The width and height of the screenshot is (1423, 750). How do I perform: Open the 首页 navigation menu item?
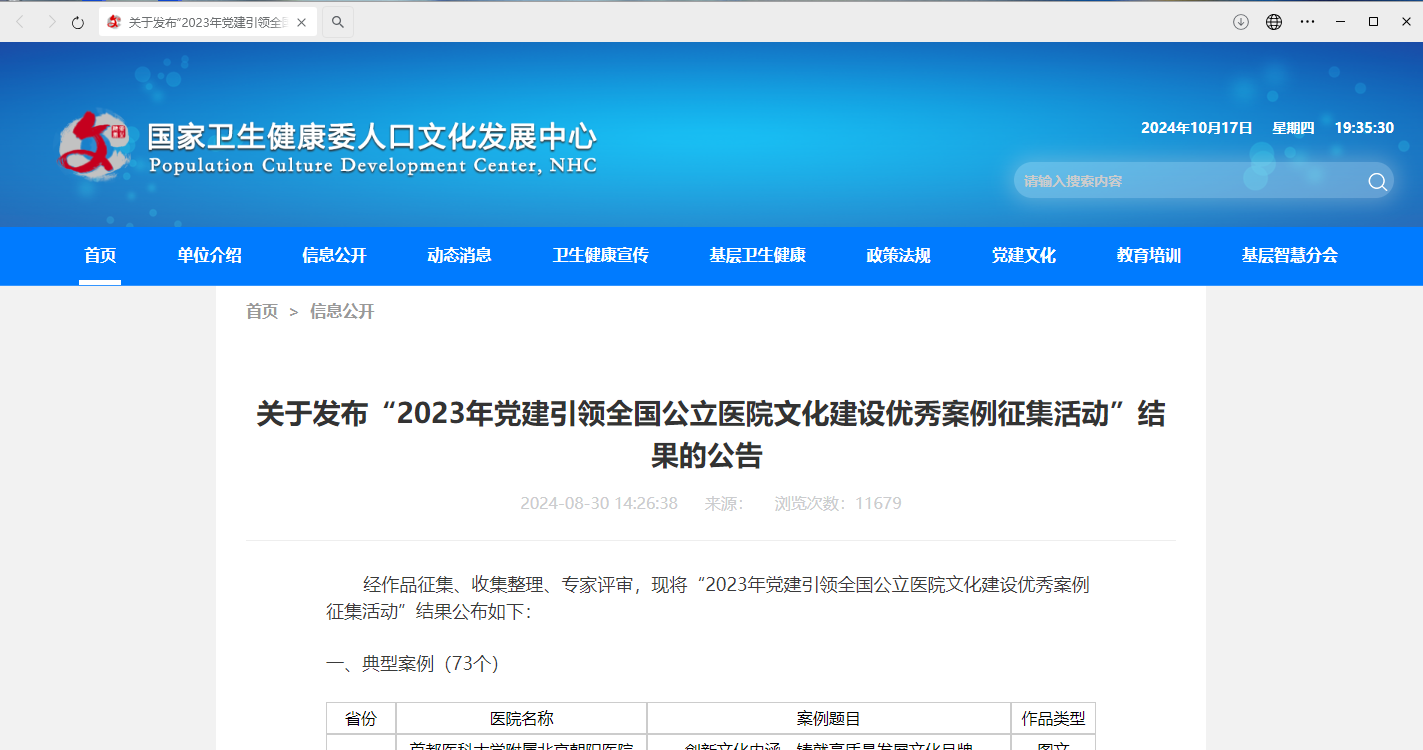(100, 255)
